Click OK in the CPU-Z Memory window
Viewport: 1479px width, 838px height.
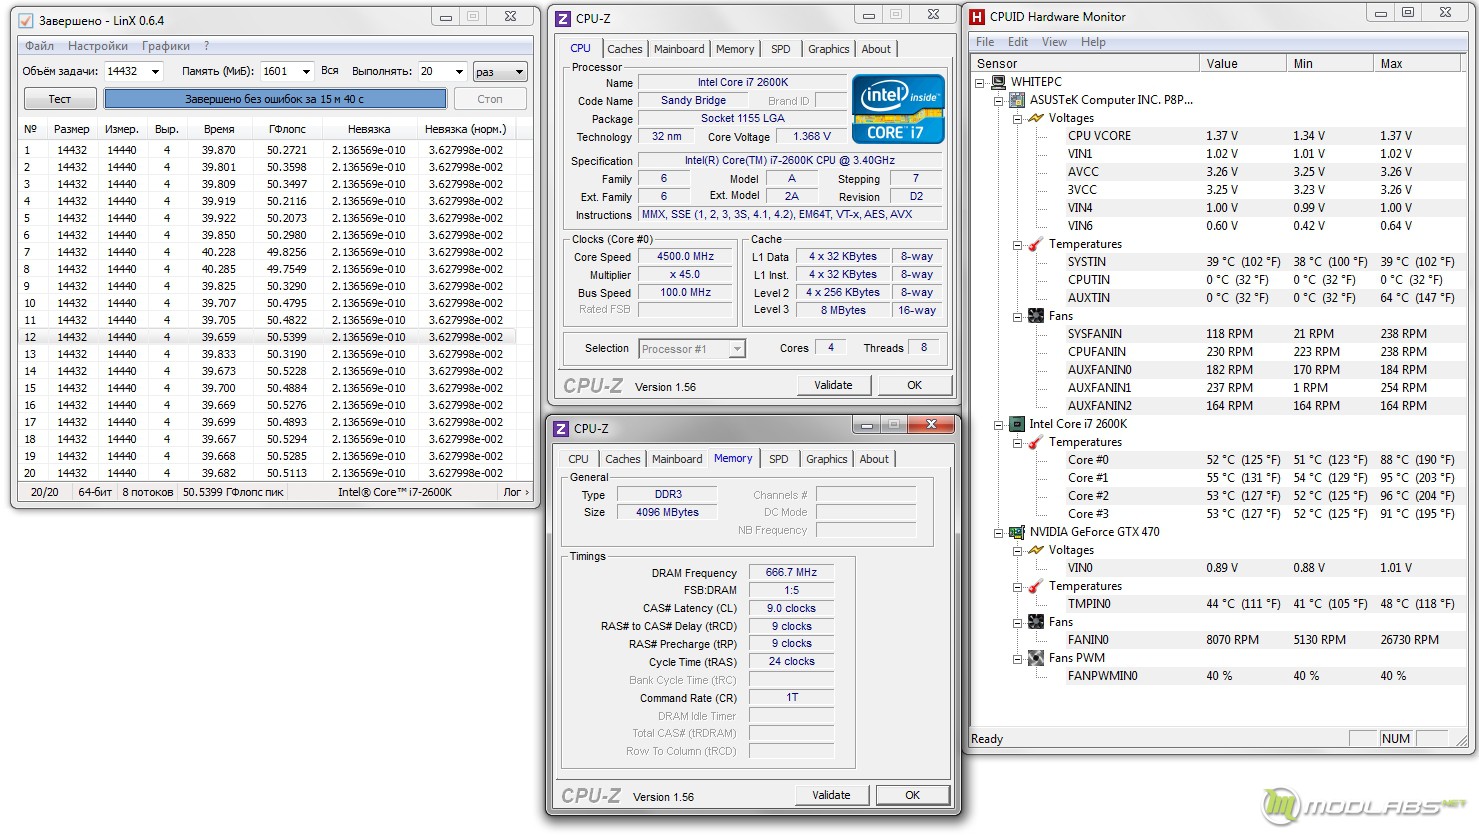tap(912, 795)
